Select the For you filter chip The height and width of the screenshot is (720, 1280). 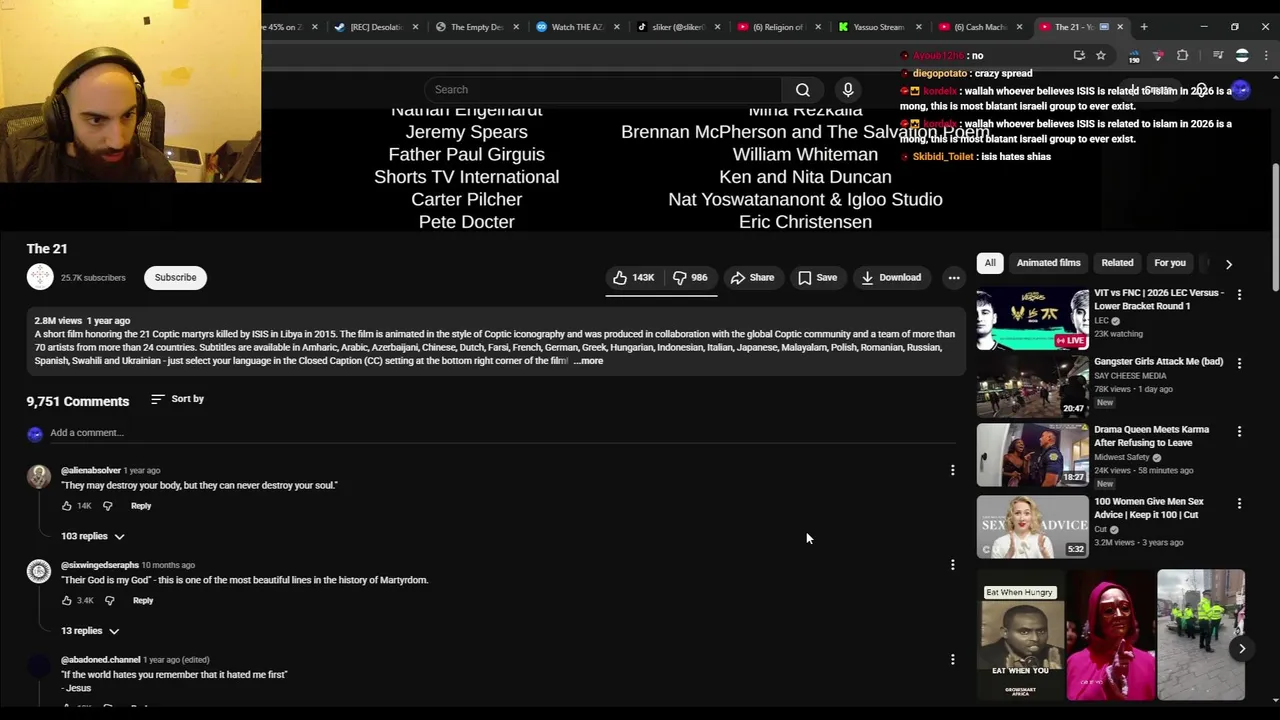pos(1170,263)
